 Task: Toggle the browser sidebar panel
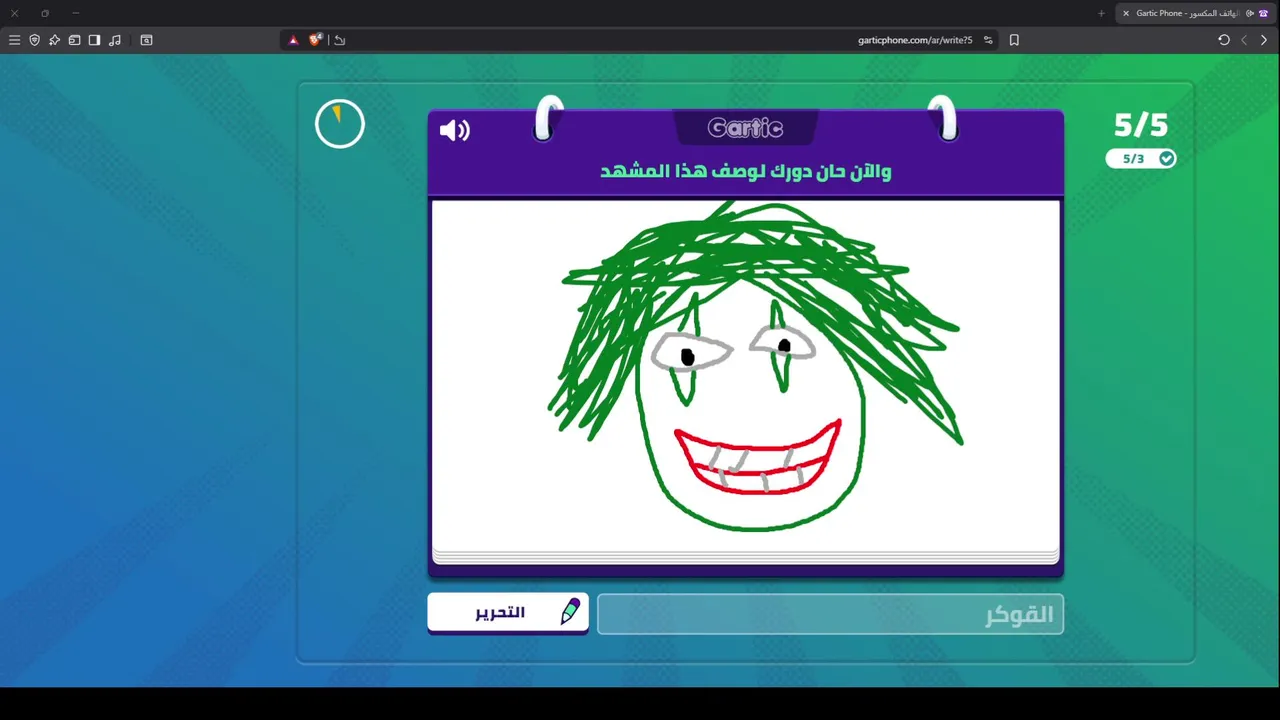94,40
